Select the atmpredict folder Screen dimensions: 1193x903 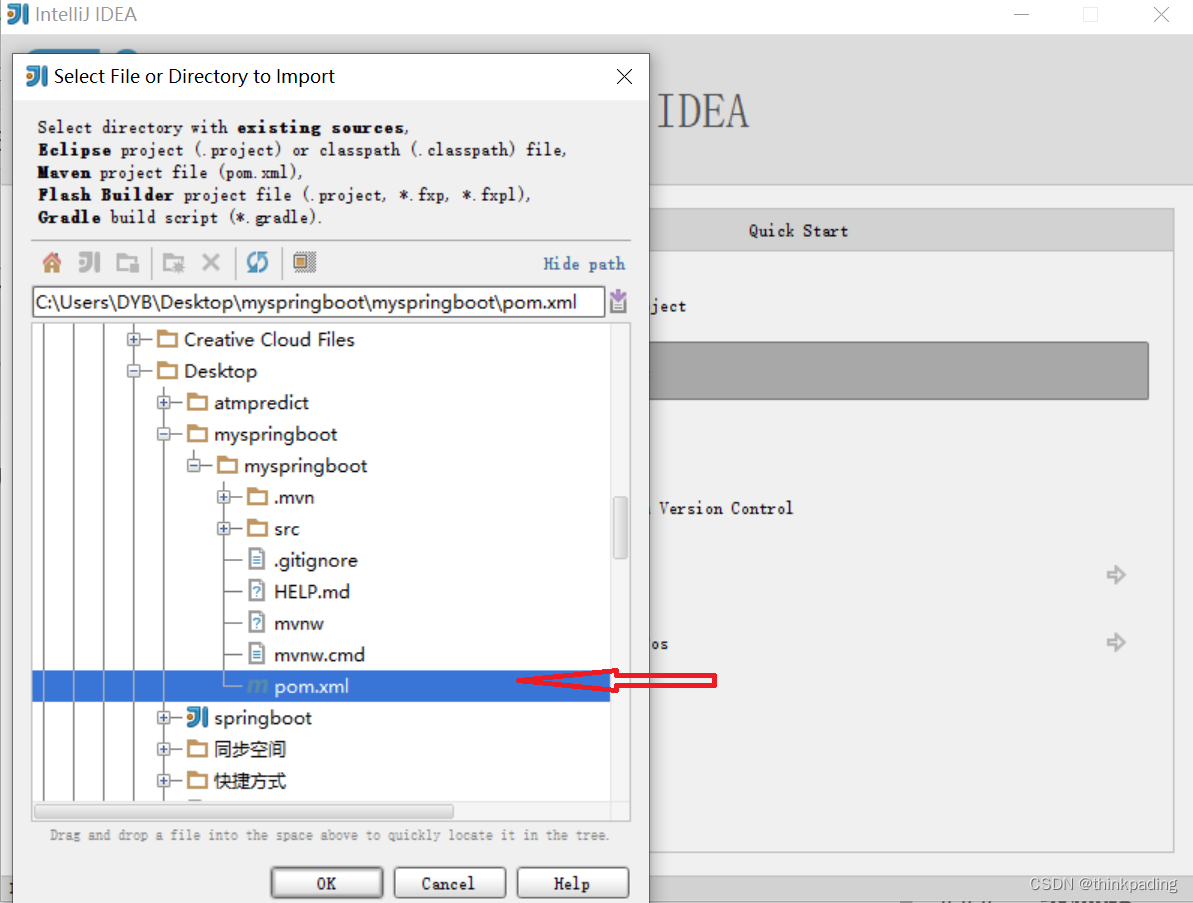pyautogui.click(x=261, y=402)
